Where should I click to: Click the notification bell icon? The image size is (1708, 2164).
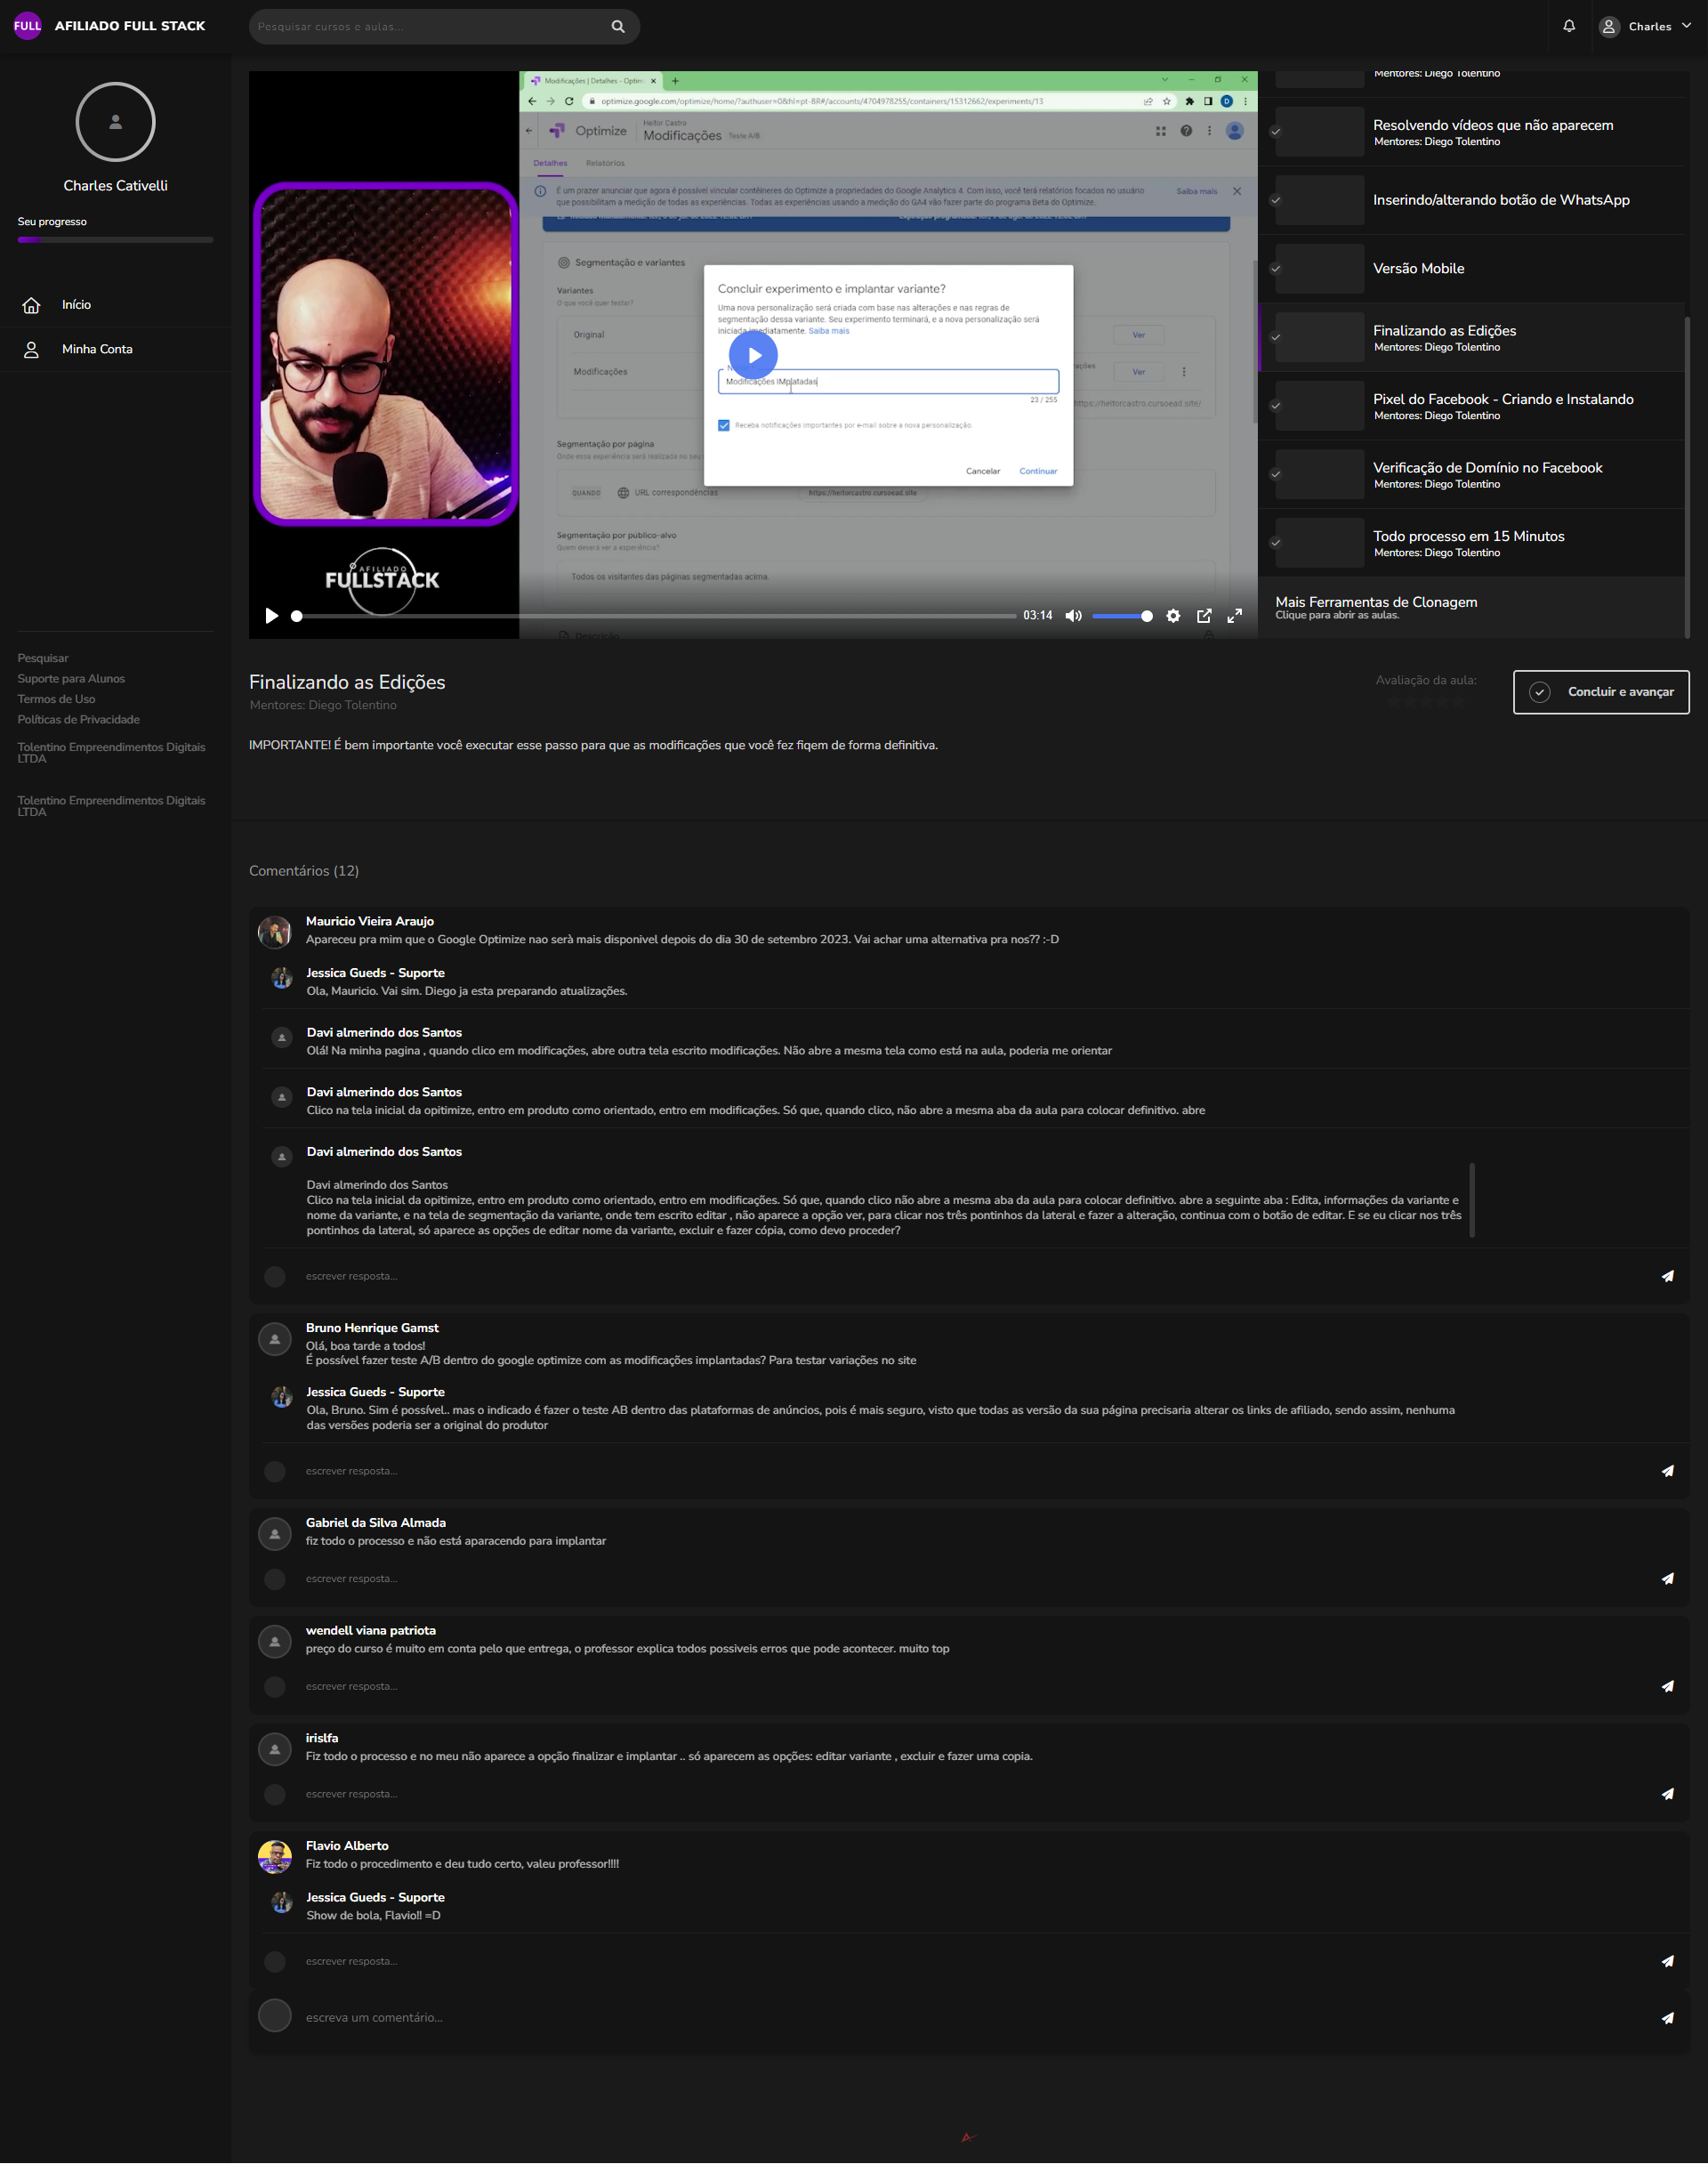pos(1568,26)
